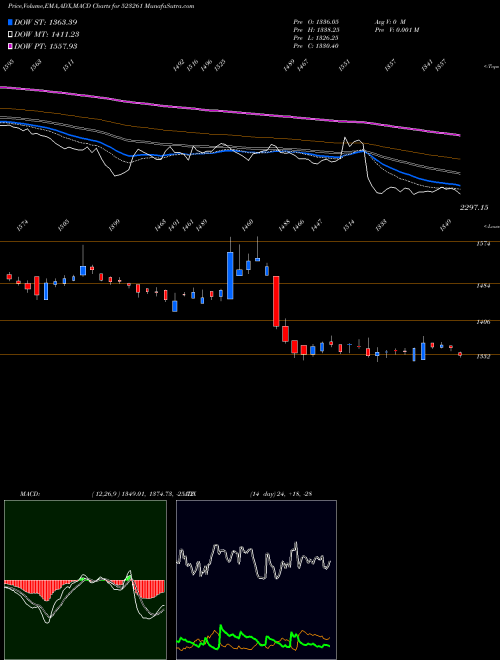Click the tallest blue breakout candlestick
500x660 pixels.
230,275
